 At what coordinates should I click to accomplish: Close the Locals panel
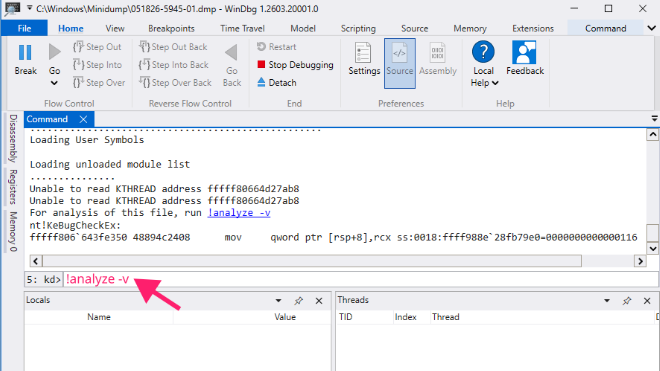[x=319, y=301]
